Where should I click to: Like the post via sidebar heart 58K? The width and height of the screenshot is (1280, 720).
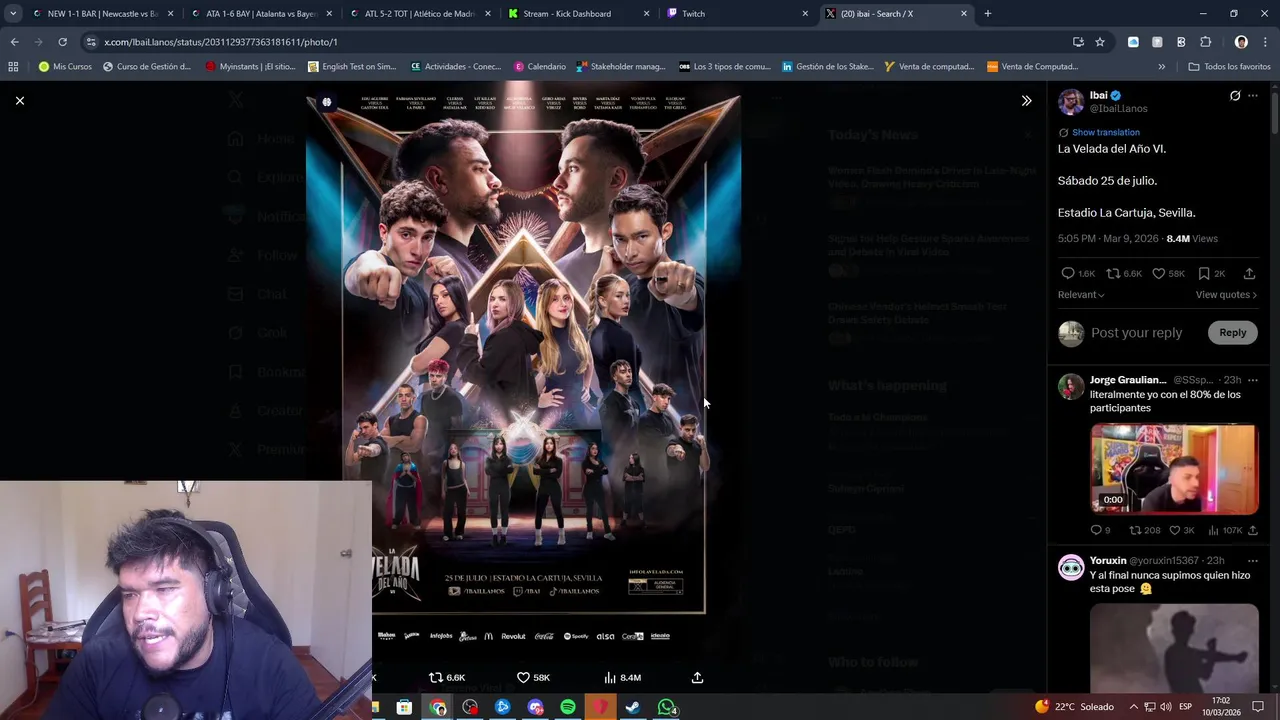pyautogui.click(x=1168, y=273)
